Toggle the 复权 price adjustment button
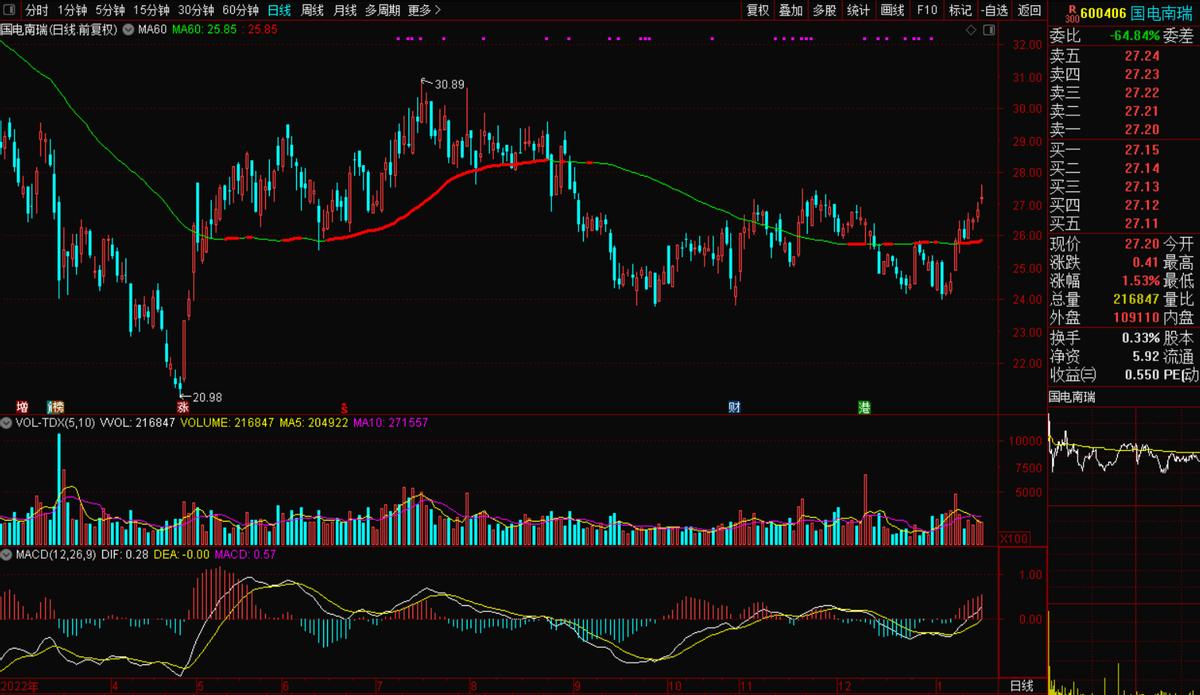 (758, 10)
